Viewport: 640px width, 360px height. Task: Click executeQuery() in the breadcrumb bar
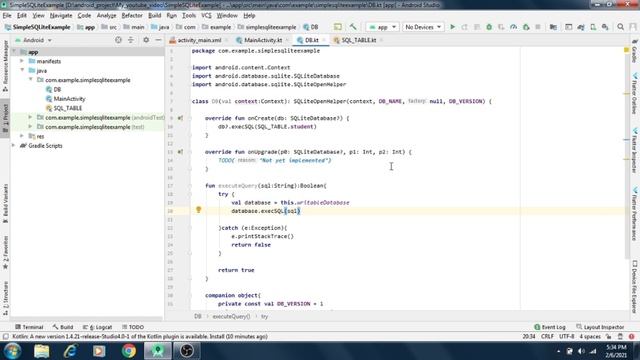click(x=231, y=316)
